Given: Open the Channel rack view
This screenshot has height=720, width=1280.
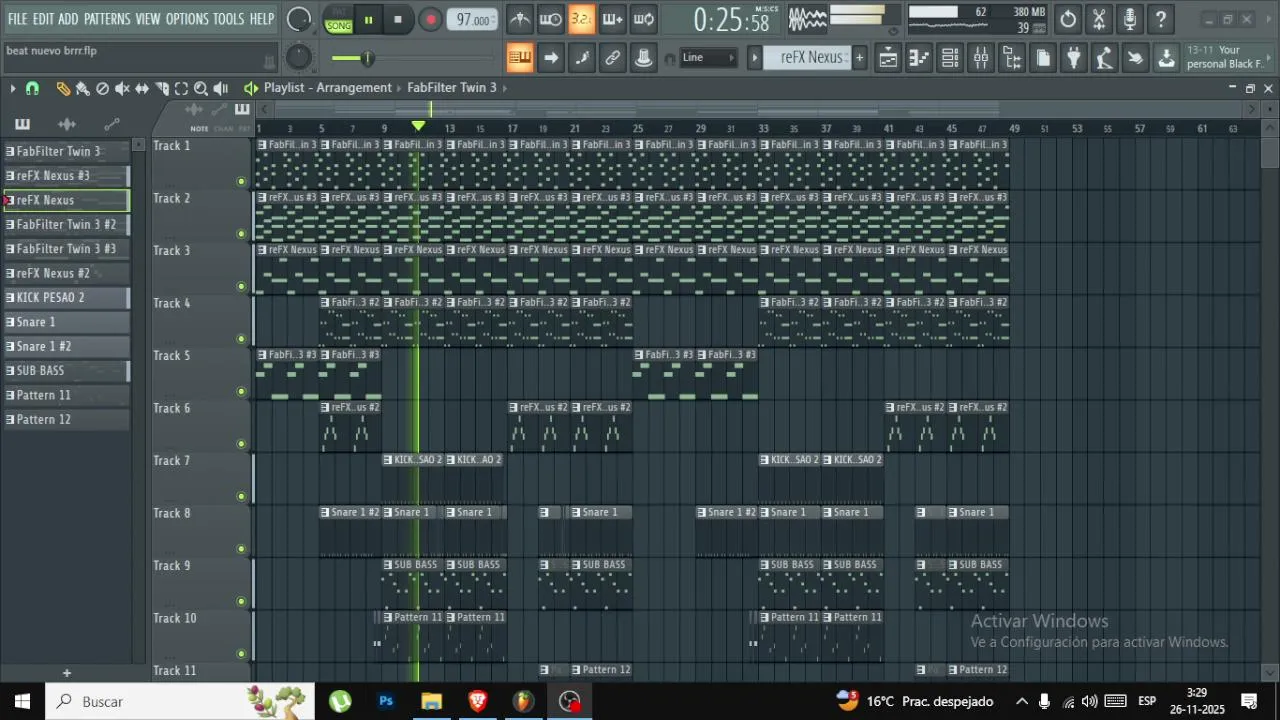Looking at the screenshot, I should pyautogui.click(x=950, y=58).
